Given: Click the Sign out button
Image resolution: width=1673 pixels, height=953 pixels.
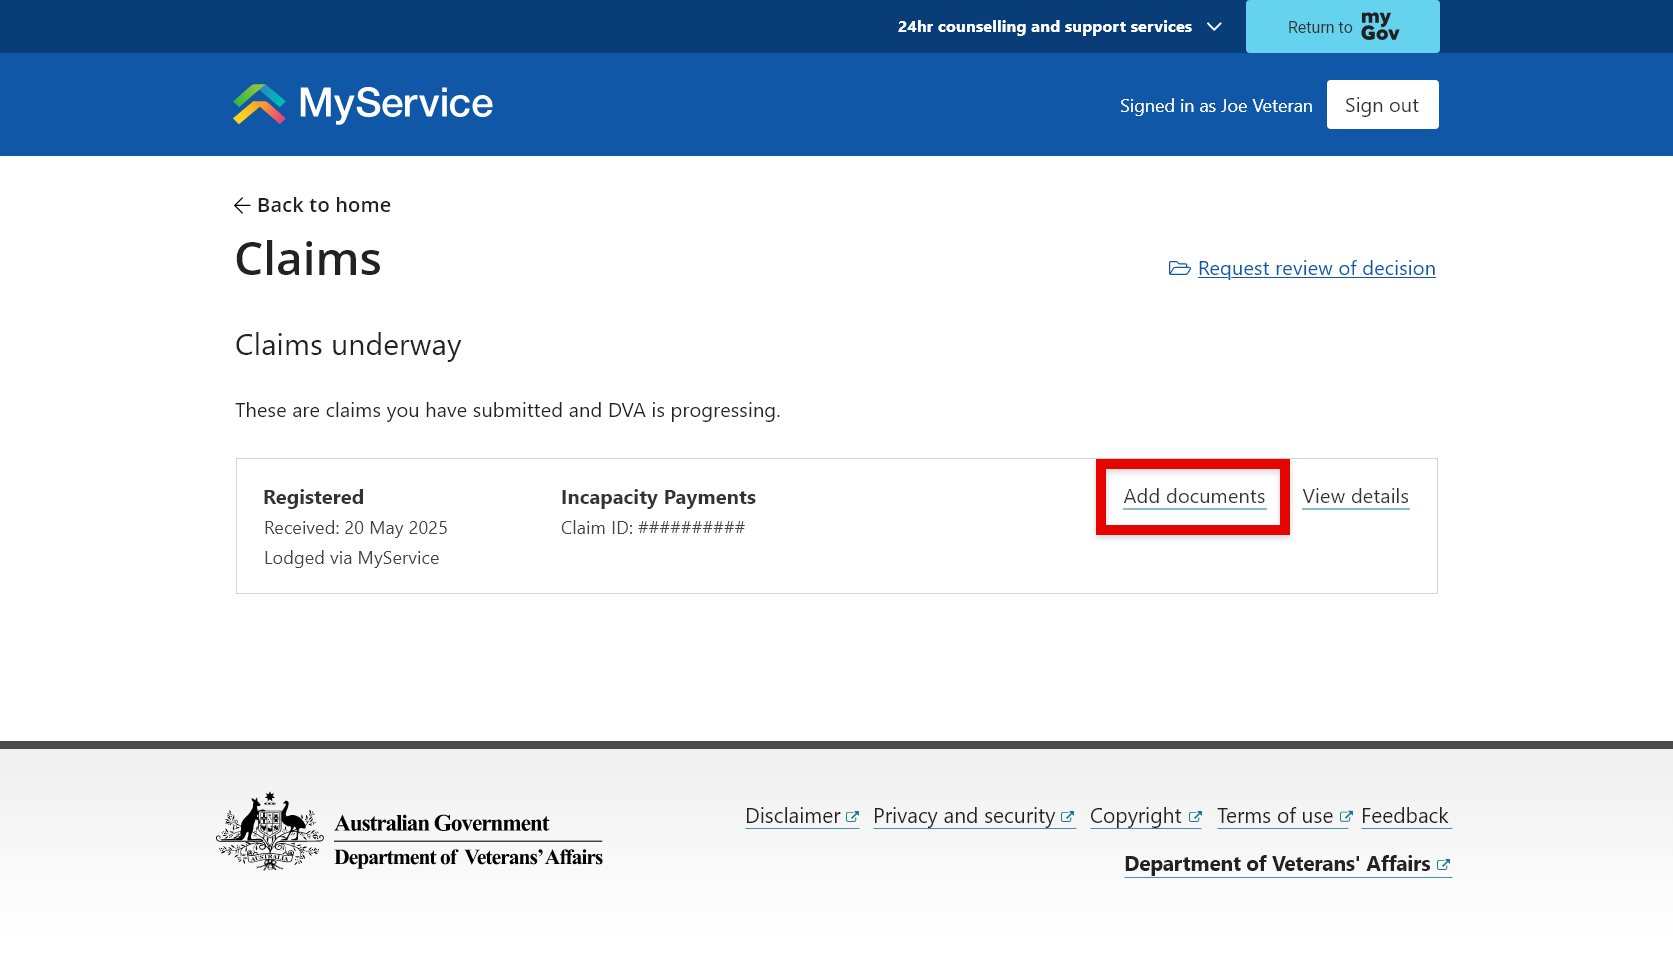Looking at the screenshot, I should tap(1382, 104).
